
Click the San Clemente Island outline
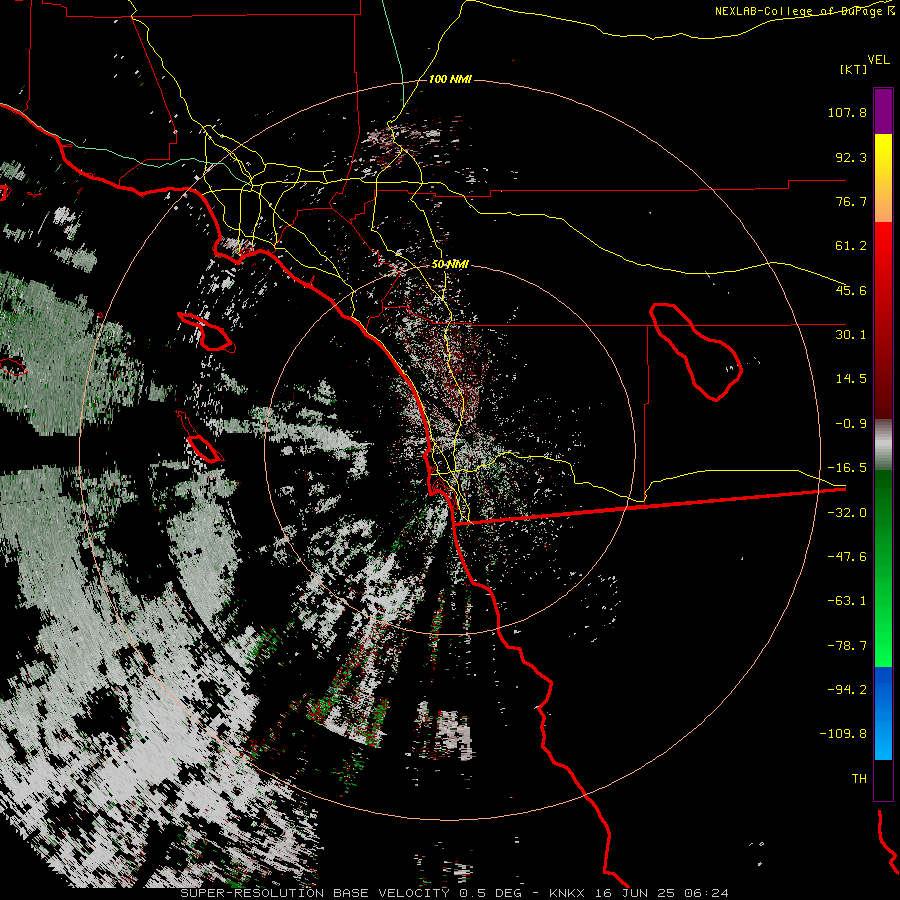200,437
